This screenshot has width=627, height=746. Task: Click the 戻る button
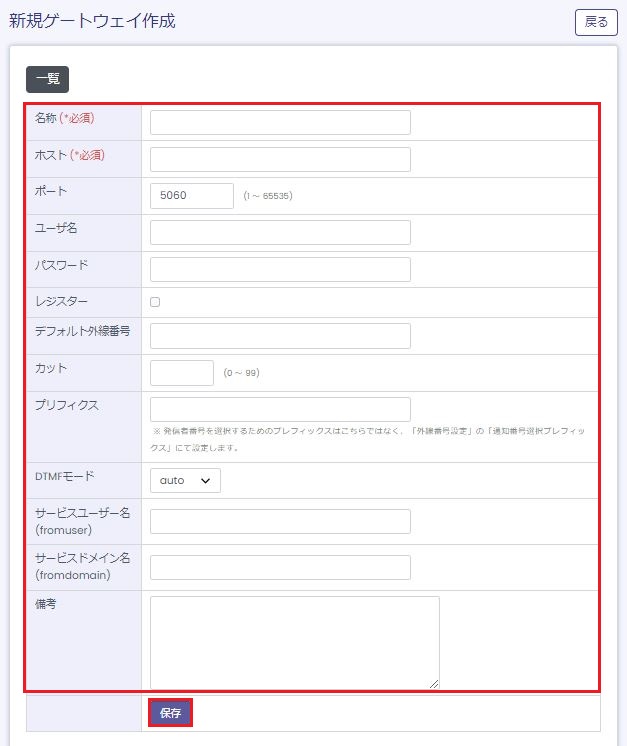point(596,22)
